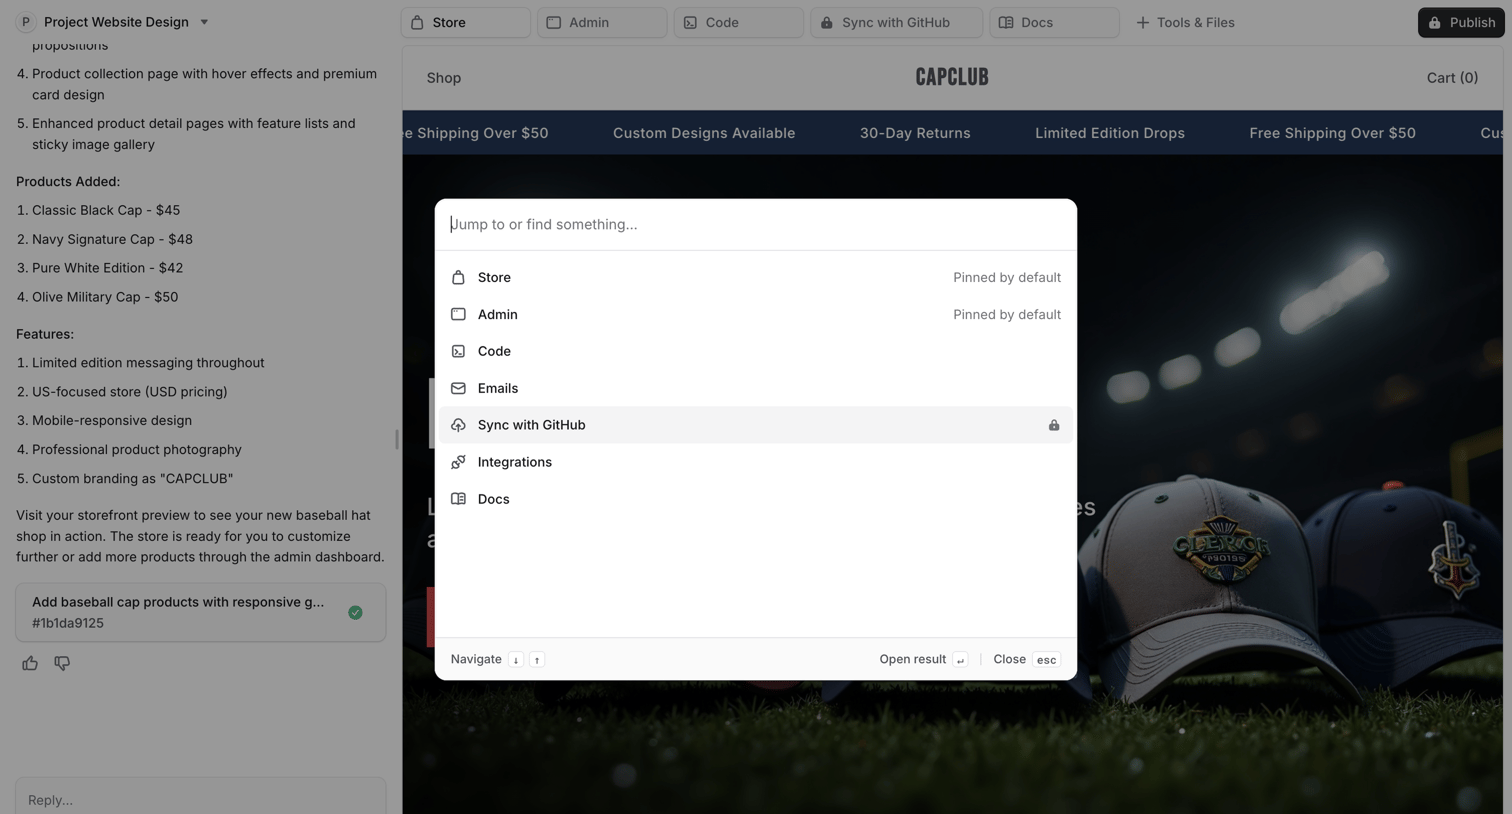1512x814 pixels.
Task: Select the Sync with GitHub tab
Action: click(x=897, y=22)
